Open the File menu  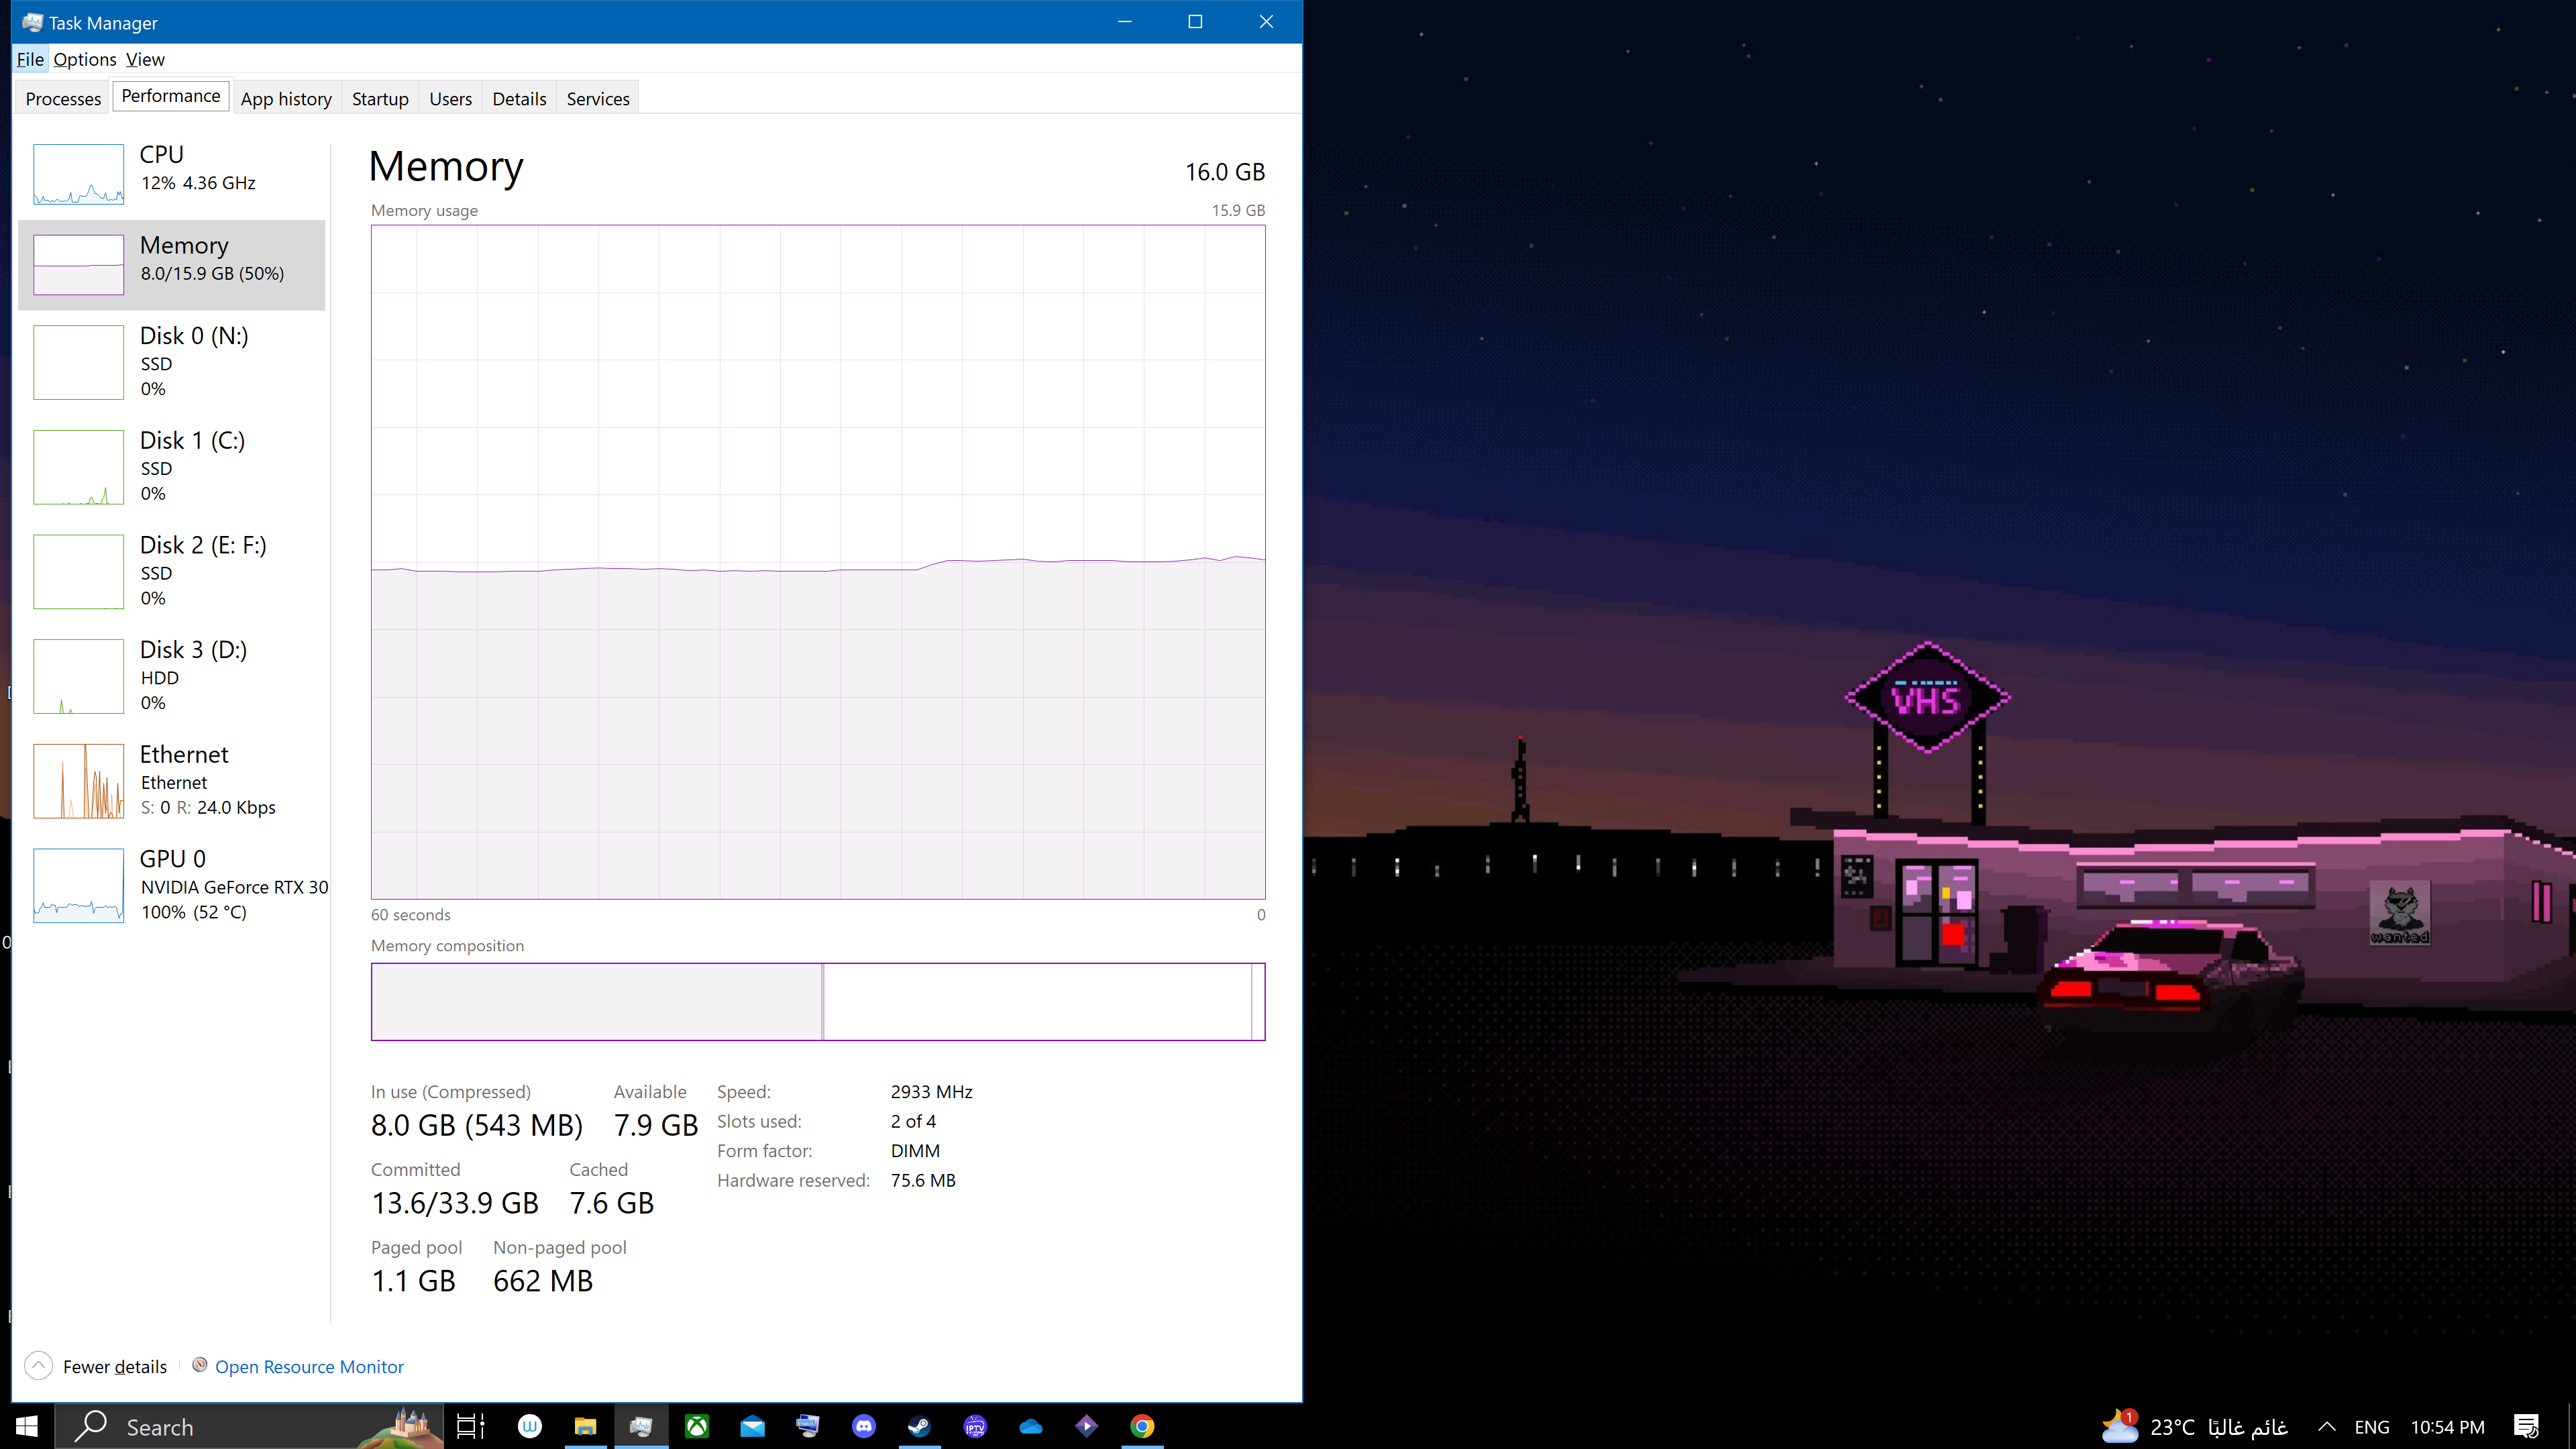tap(30, 59)
